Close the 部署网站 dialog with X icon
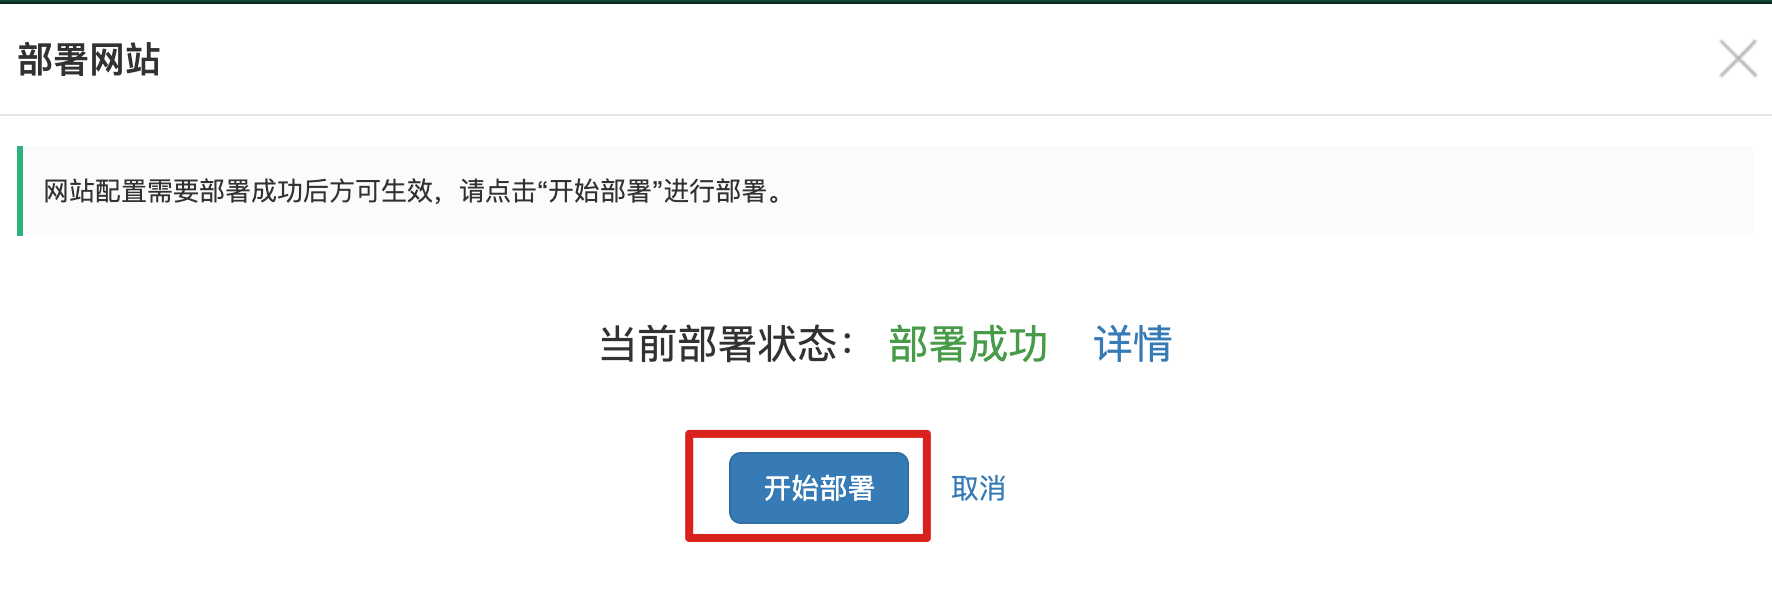 click(1738, 58)
